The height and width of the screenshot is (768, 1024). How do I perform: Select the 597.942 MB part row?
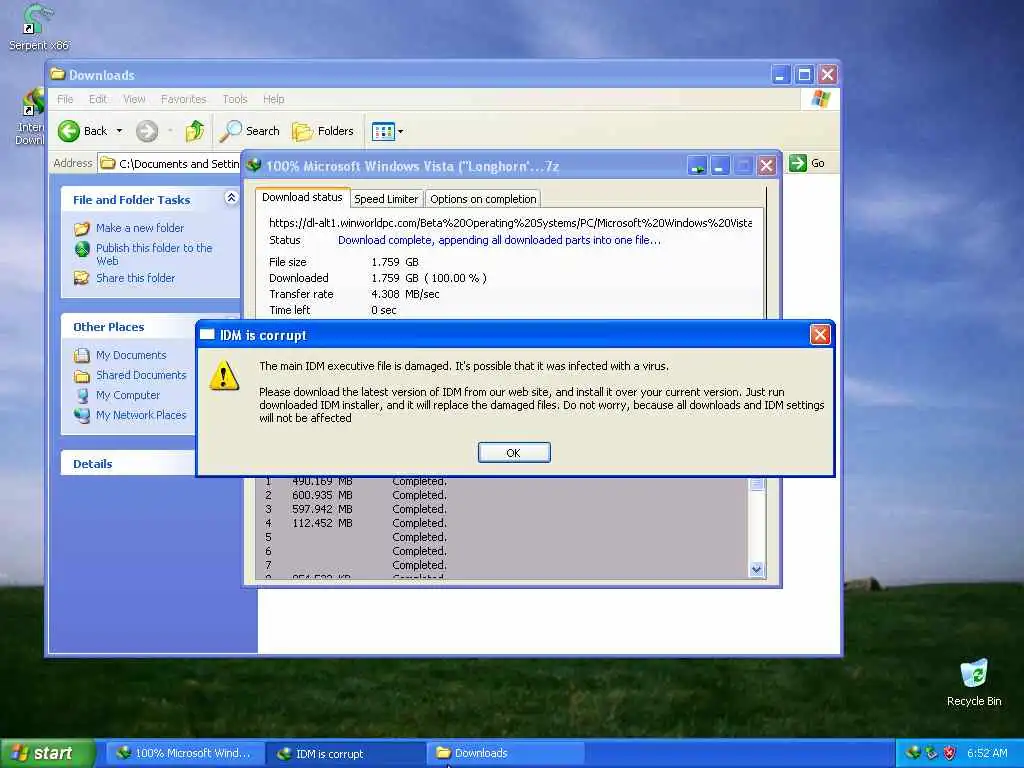point(504,509)
